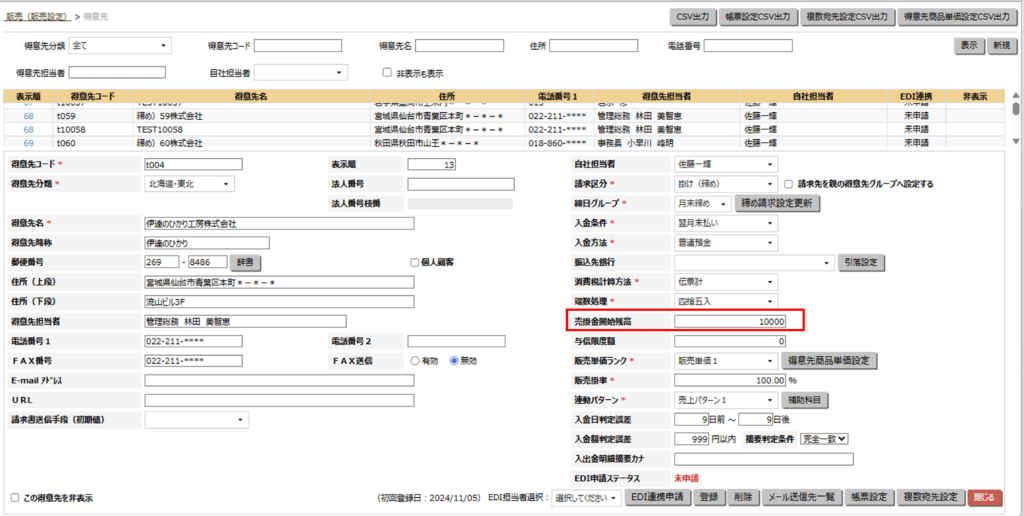Toggle the 非表示も表示 checkbox

tap(387, 73)
